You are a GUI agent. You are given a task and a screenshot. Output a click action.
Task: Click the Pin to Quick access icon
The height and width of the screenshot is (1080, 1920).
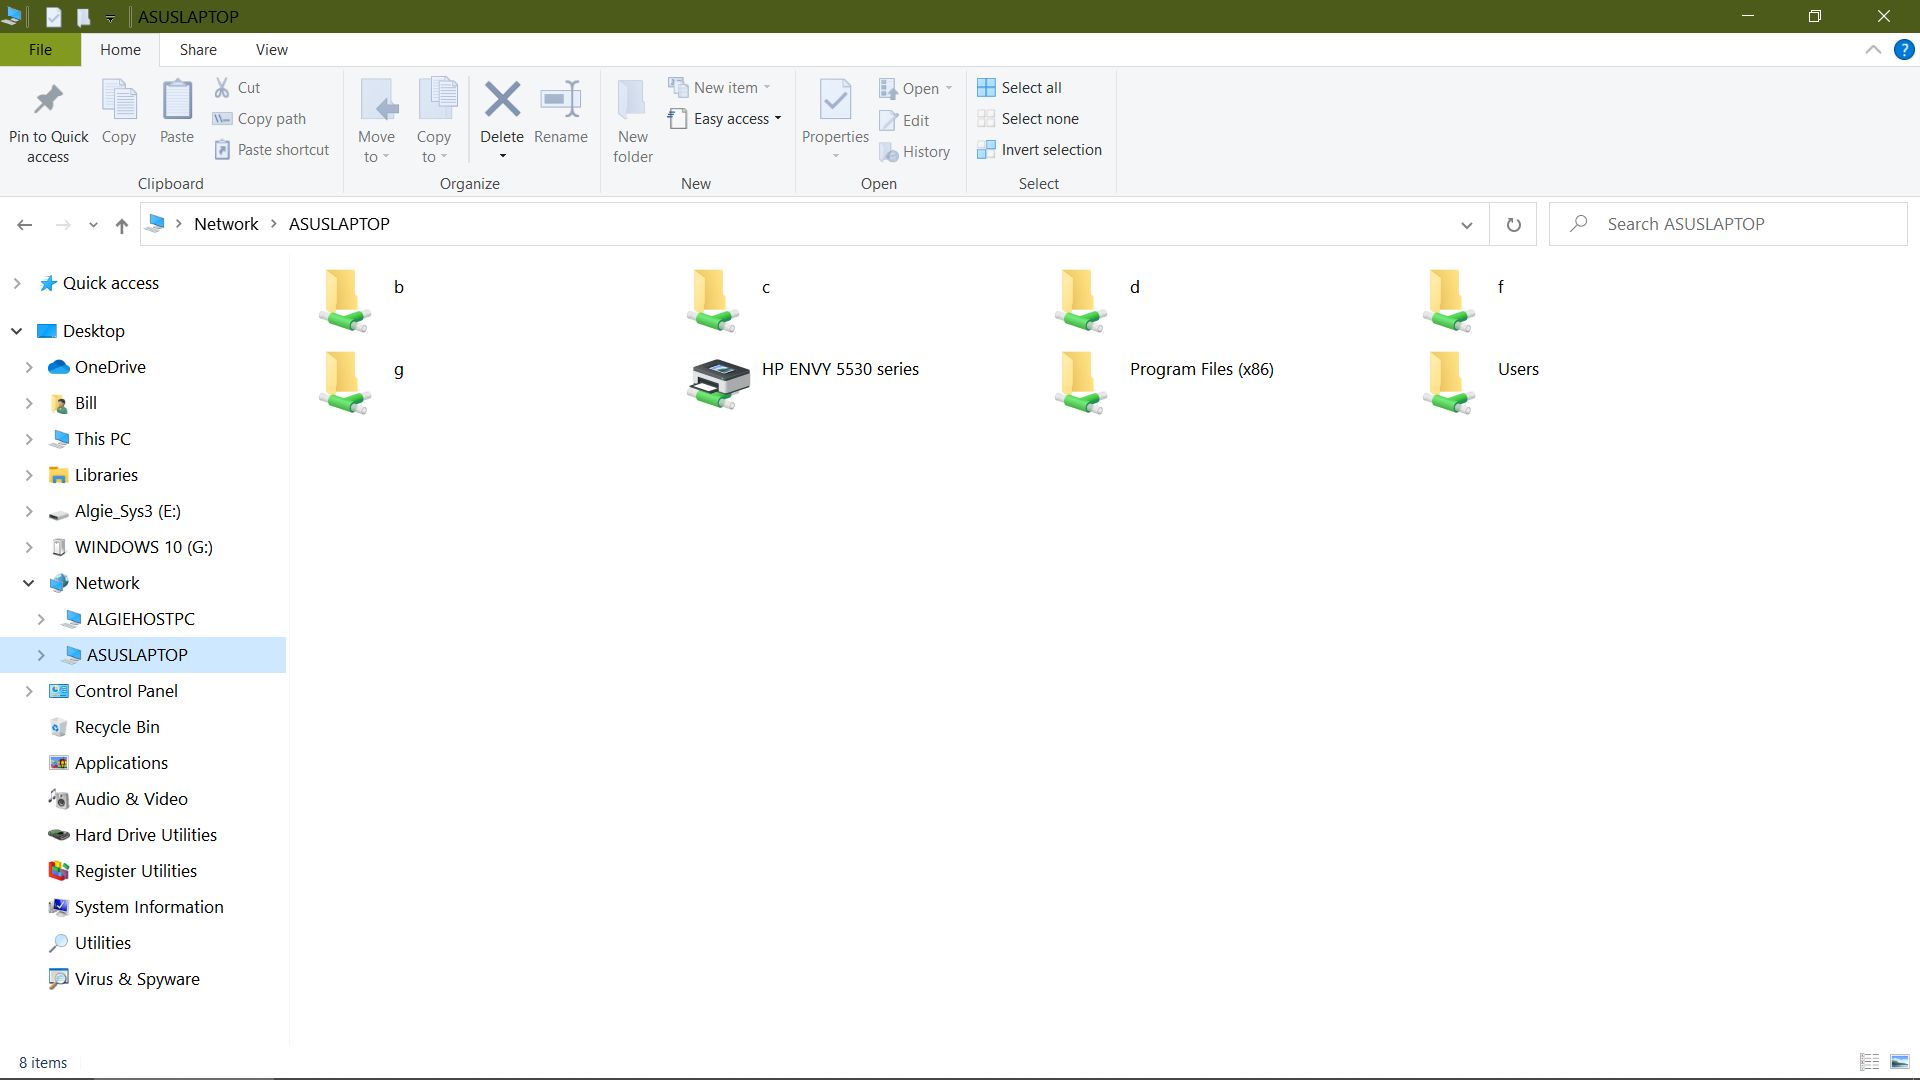48,100
